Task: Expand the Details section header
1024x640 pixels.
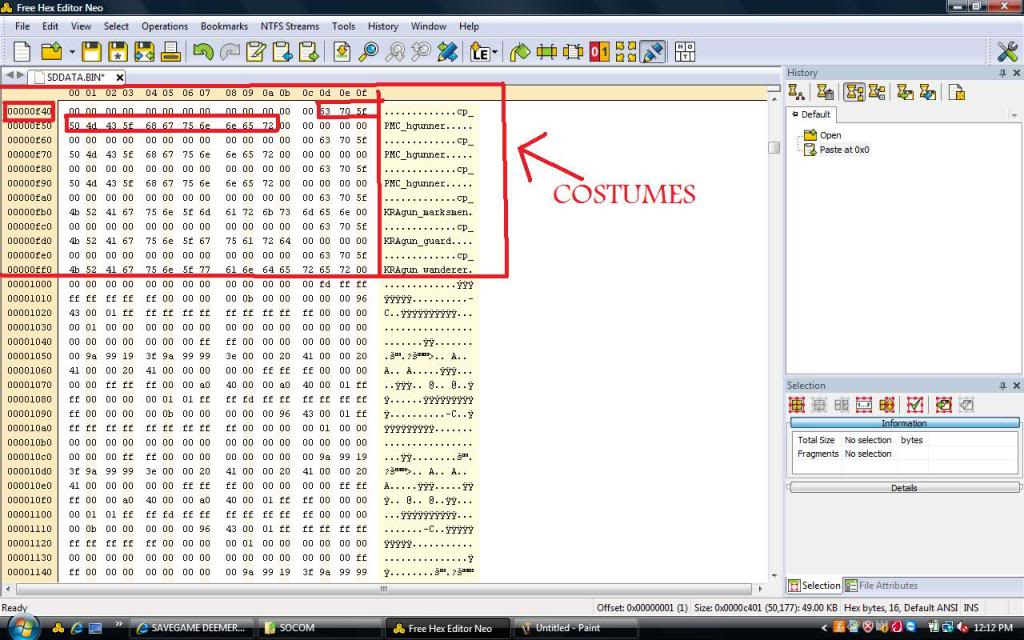Action: point(904,488)
